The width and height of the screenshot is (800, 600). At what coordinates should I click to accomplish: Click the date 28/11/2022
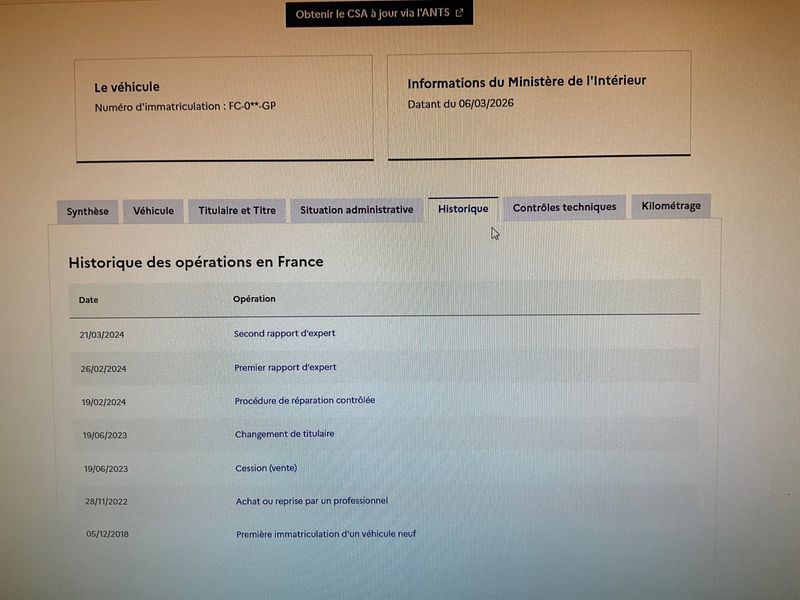point(106,502)
